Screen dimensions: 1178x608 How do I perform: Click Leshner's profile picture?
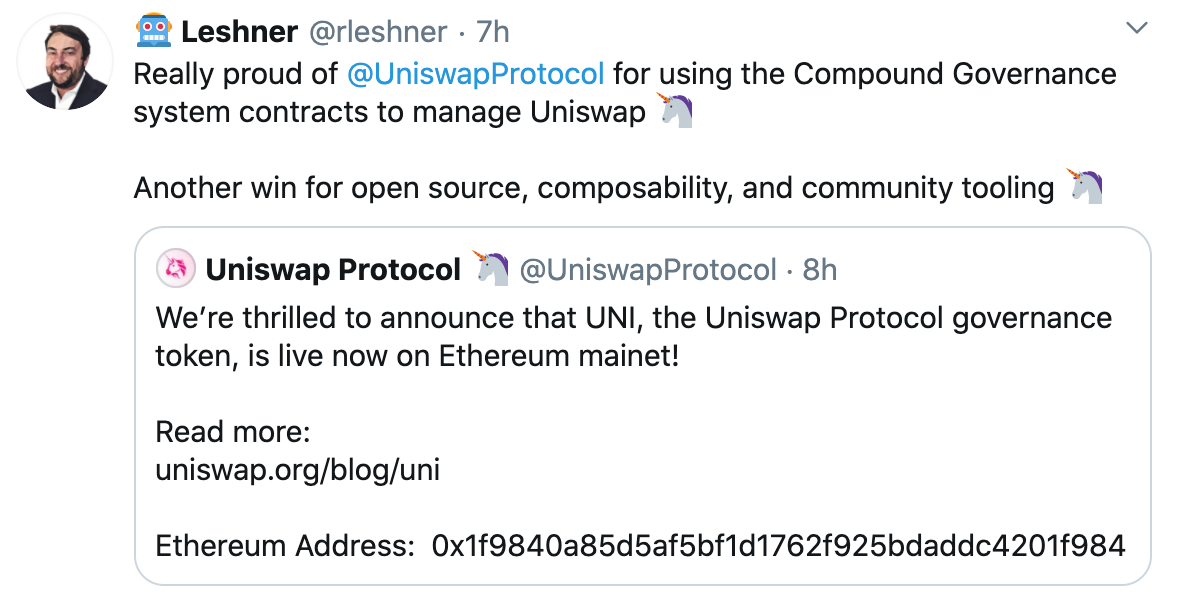[x=64, y=62]
